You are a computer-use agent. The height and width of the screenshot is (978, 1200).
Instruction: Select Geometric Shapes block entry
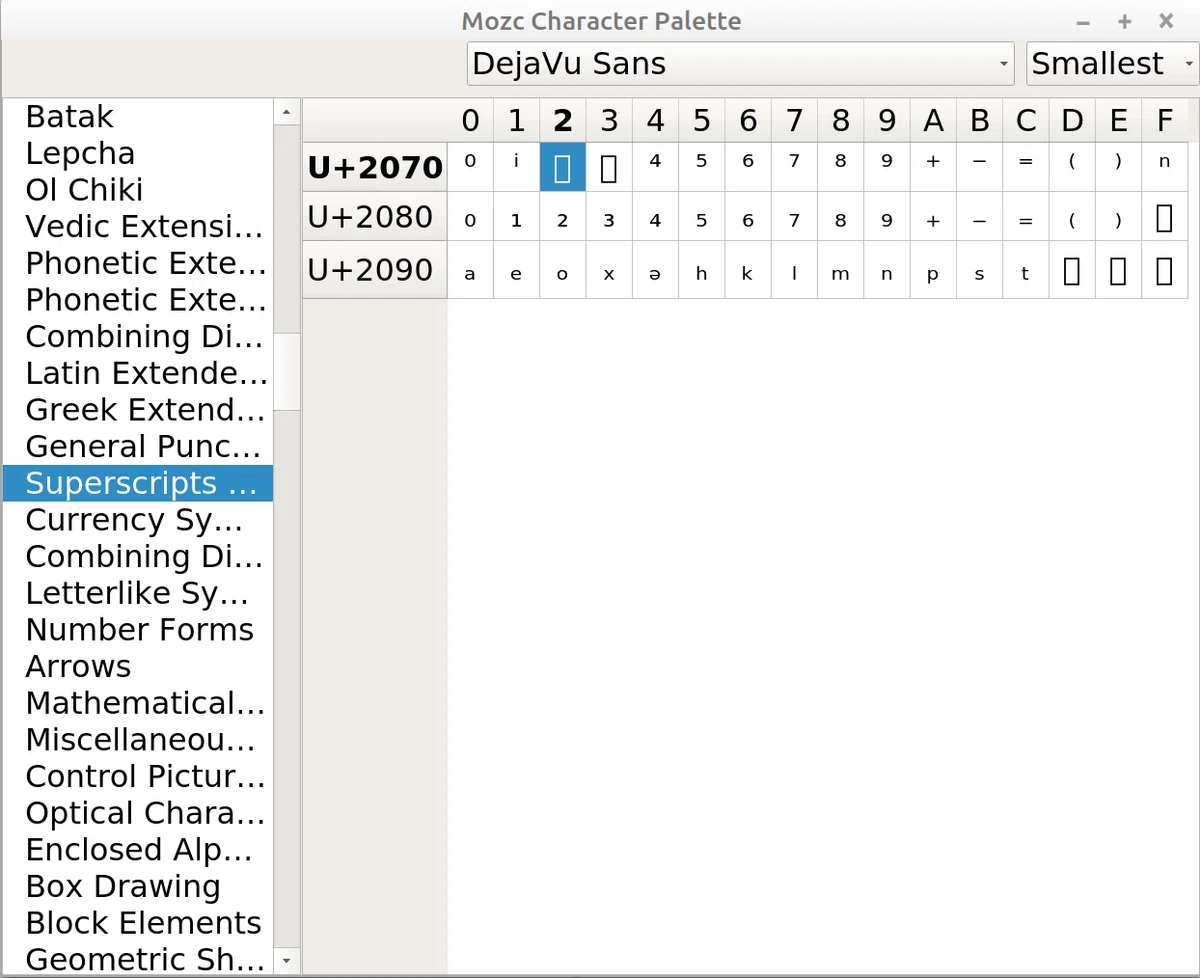138,960
